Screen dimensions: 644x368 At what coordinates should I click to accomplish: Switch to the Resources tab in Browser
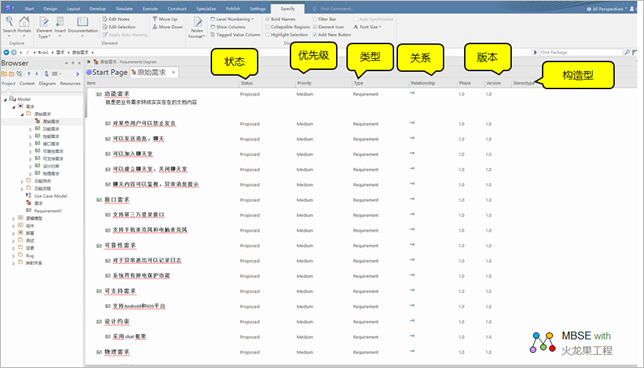coord(70,83)
